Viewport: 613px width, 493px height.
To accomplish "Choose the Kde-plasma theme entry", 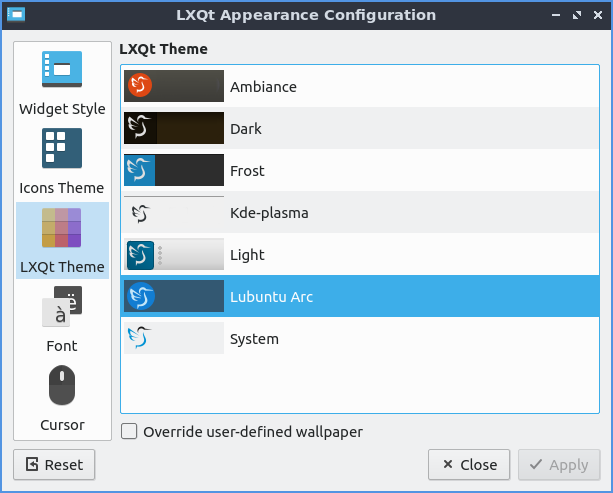I will pyautogui.click(x=269, y=213).
